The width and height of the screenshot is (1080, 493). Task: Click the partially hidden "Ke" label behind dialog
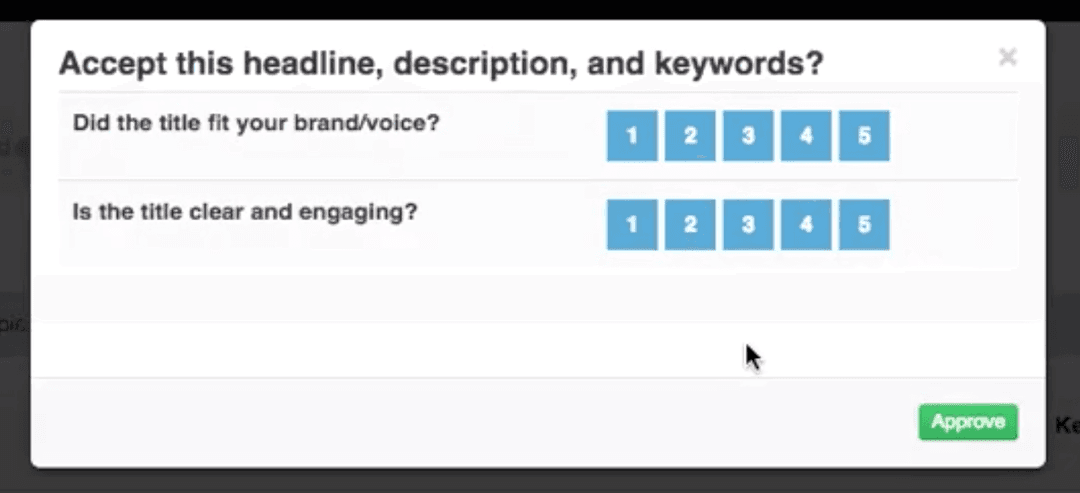pyautogui.click(x=1066, y=425)
